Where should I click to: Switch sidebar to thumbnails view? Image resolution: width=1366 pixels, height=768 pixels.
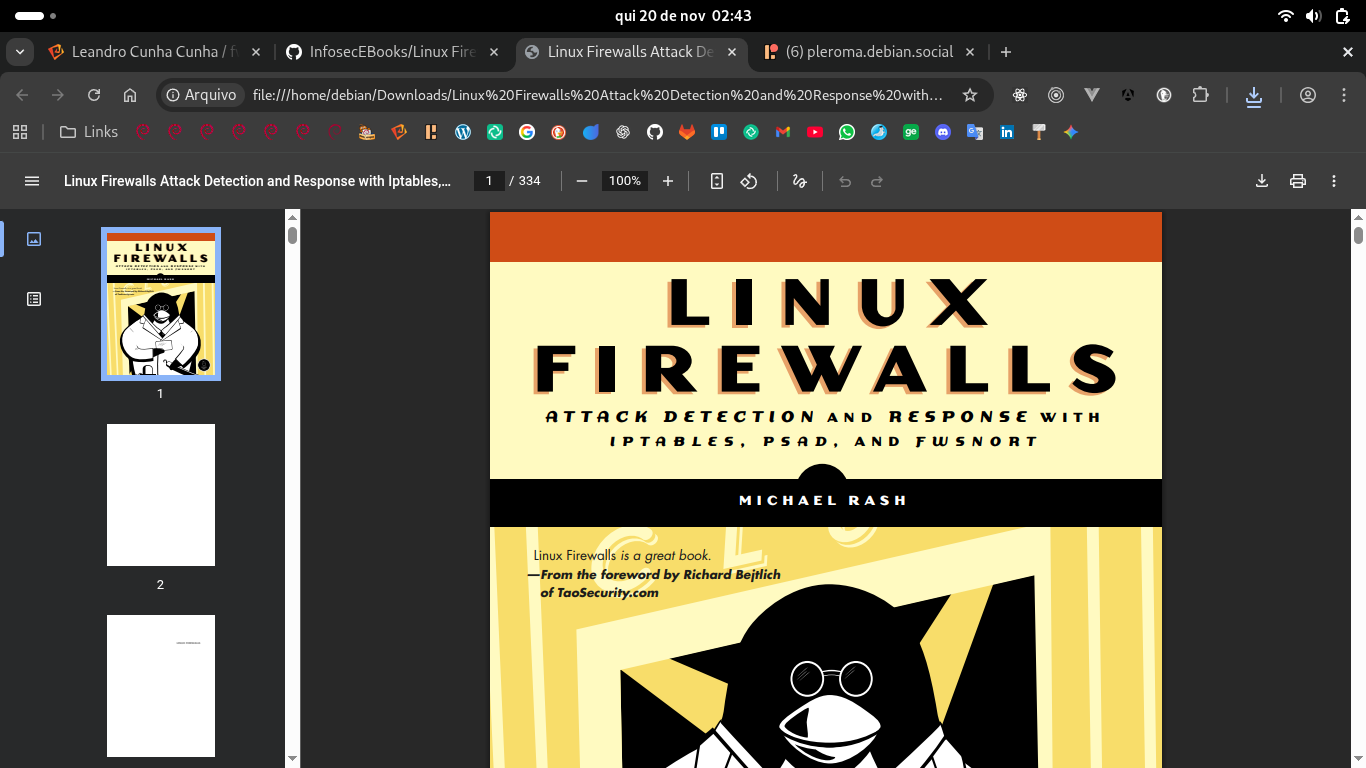[34, 239]
